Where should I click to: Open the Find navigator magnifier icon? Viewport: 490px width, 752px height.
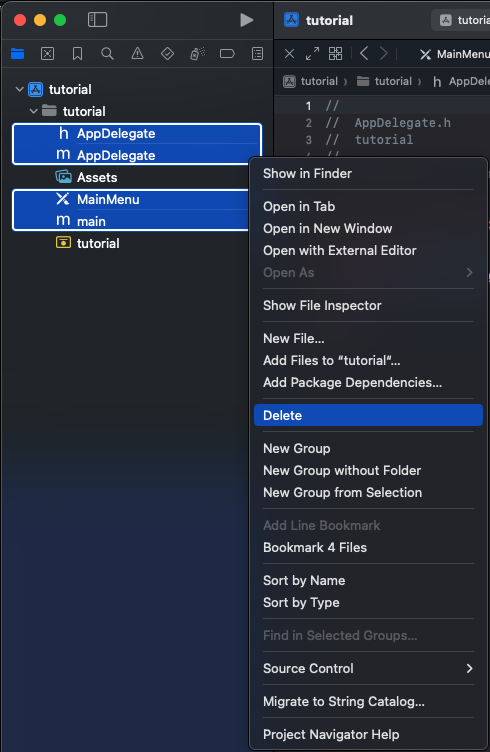107,53
